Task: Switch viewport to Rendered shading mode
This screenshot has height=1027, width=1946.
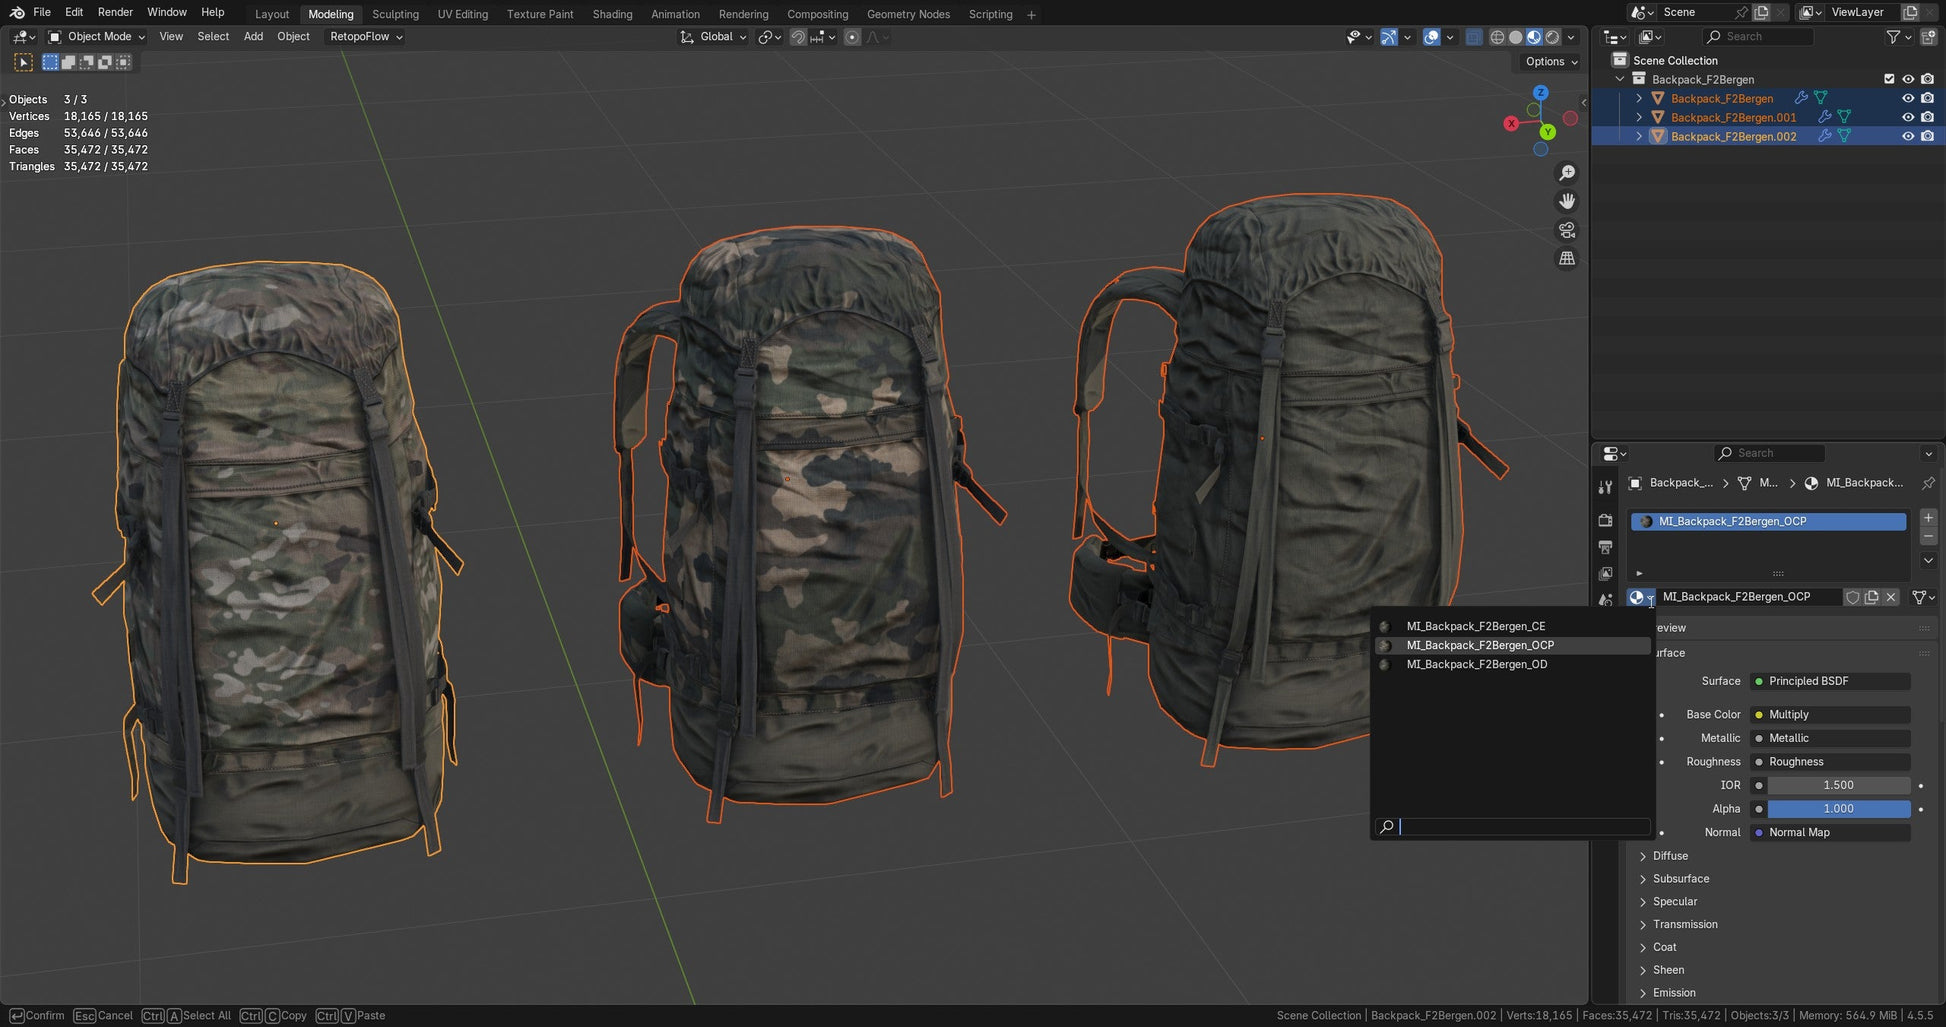Action: pos(1552,37)
